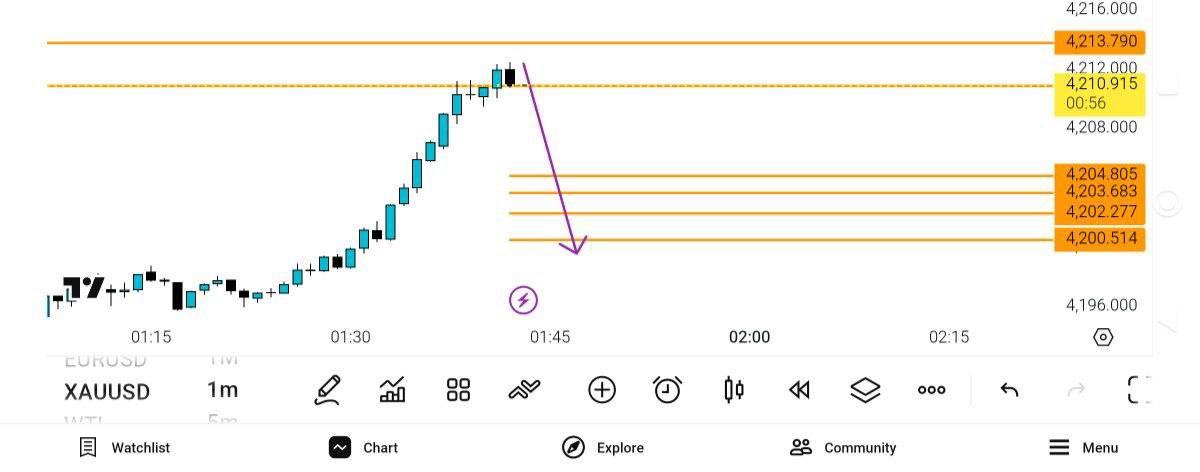
Task: Open the XAUUSD symbol selector
Action: pyautogui.click(x=107, y=391)
